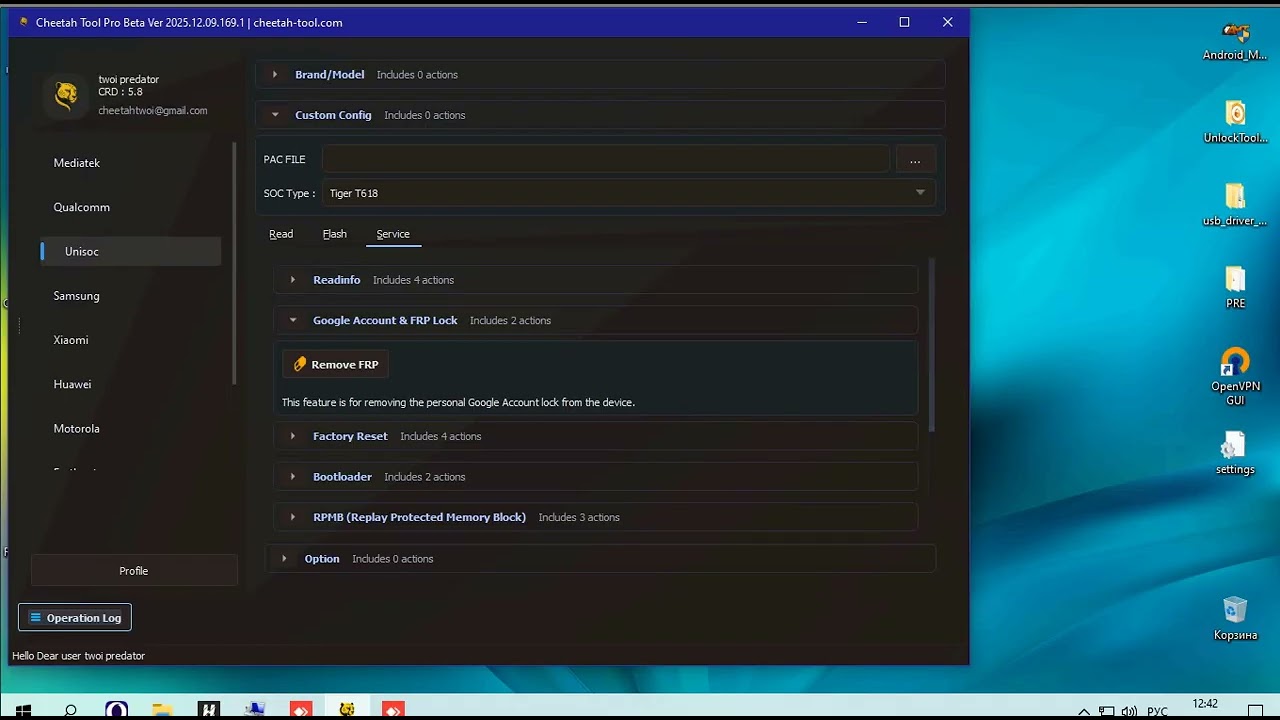
Task: Open the Motorola sidebar section
Action: point(130,429)
